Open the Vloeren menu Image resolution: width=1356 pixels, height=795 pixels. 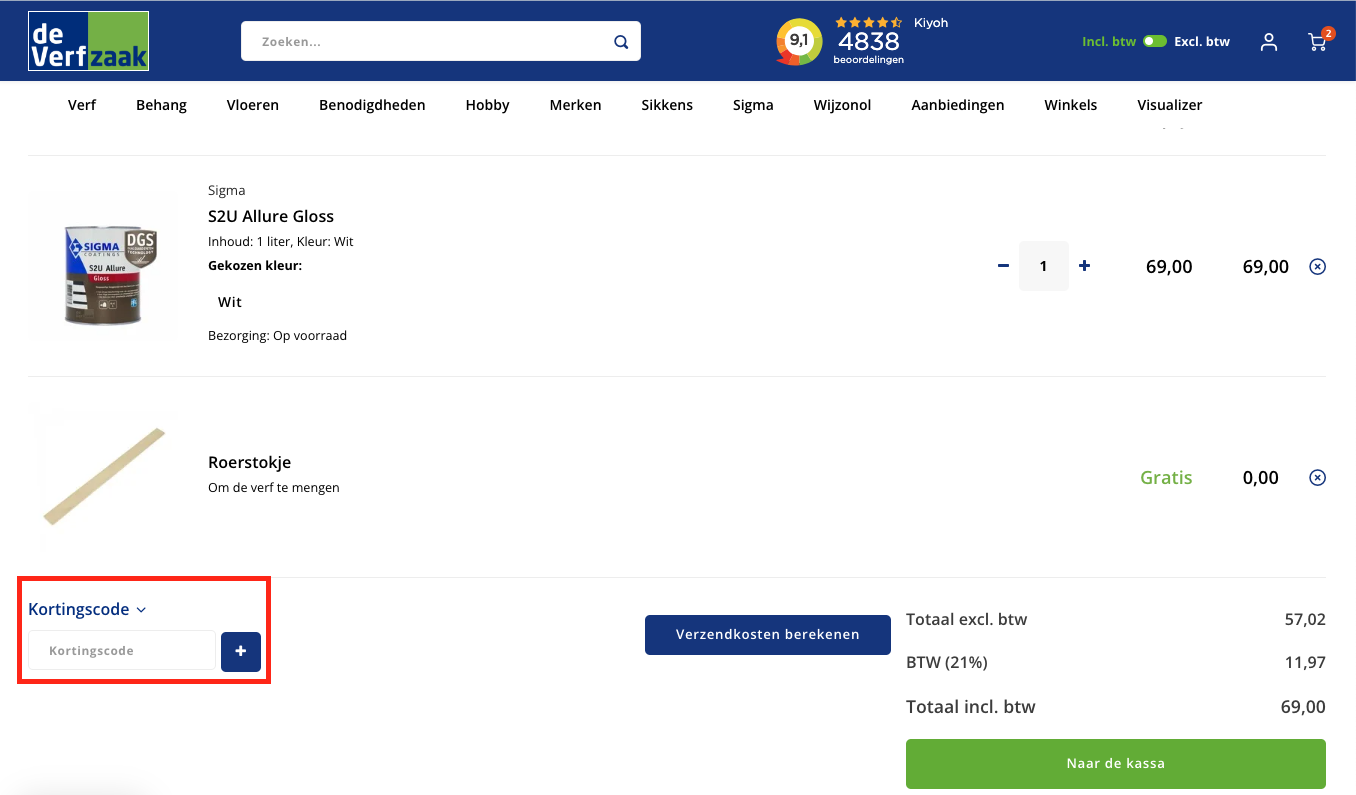tap(253, 105)
